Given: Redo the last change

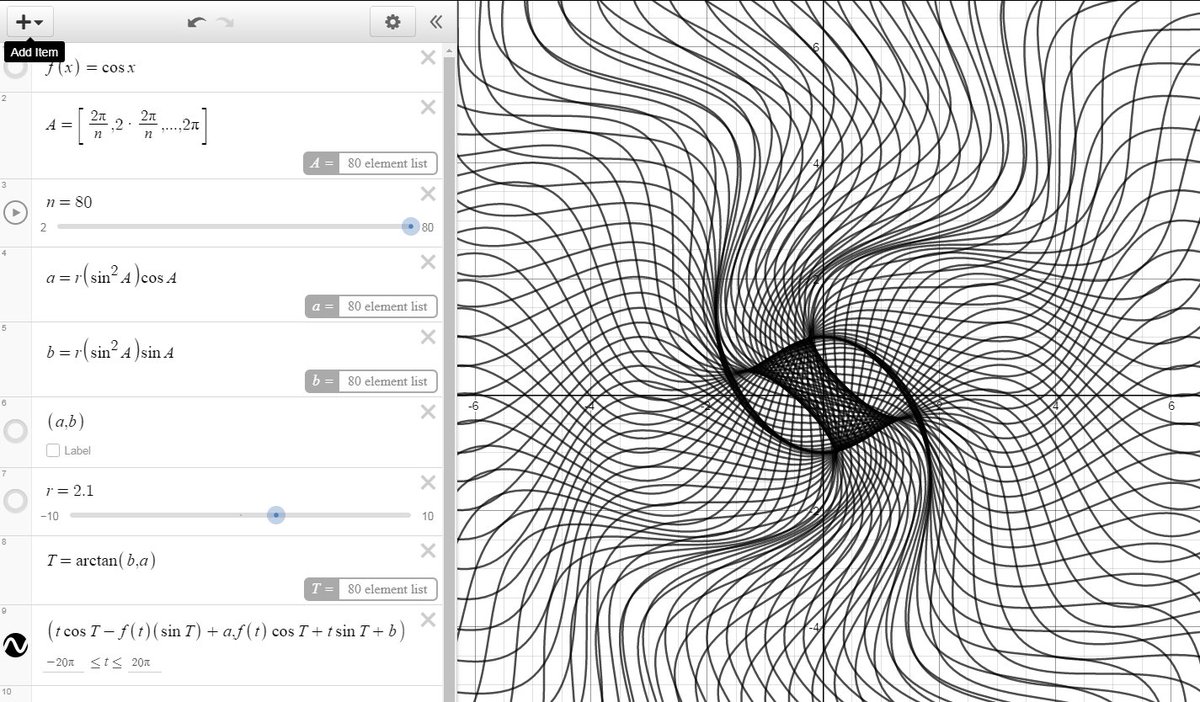Looking at the screenshot, I should pyautogui.click(x=225, y=22).
